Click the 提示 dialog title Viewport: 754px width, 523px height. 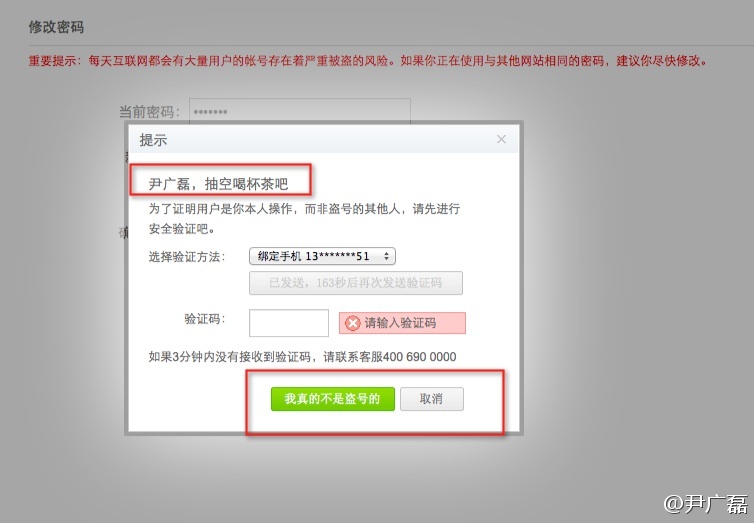tap(153, 140)
